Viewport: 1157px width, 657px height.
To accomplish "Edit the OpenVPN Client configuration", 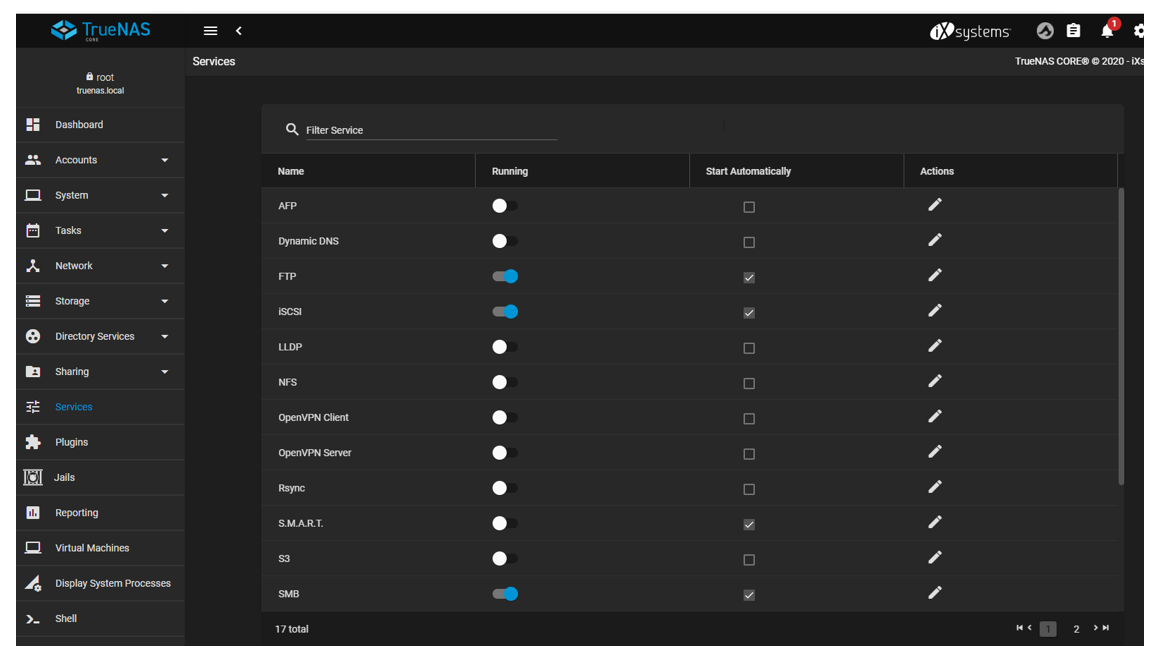I will click(935, 417).
